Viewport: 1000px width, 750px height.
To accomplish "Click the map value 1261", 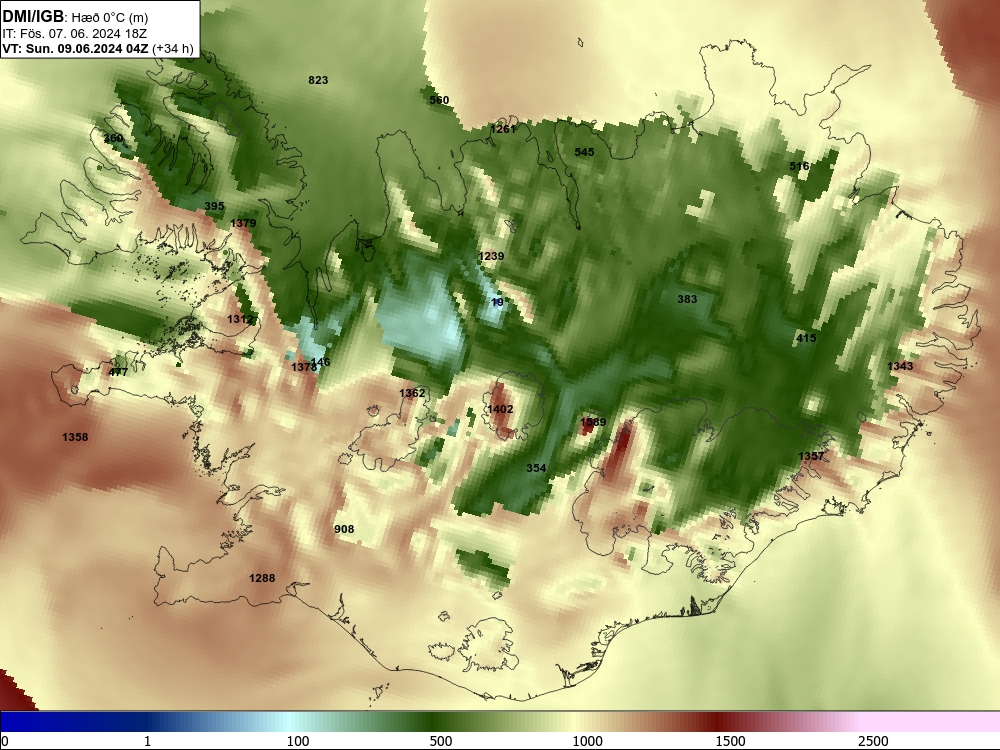I will click(503, 129).
